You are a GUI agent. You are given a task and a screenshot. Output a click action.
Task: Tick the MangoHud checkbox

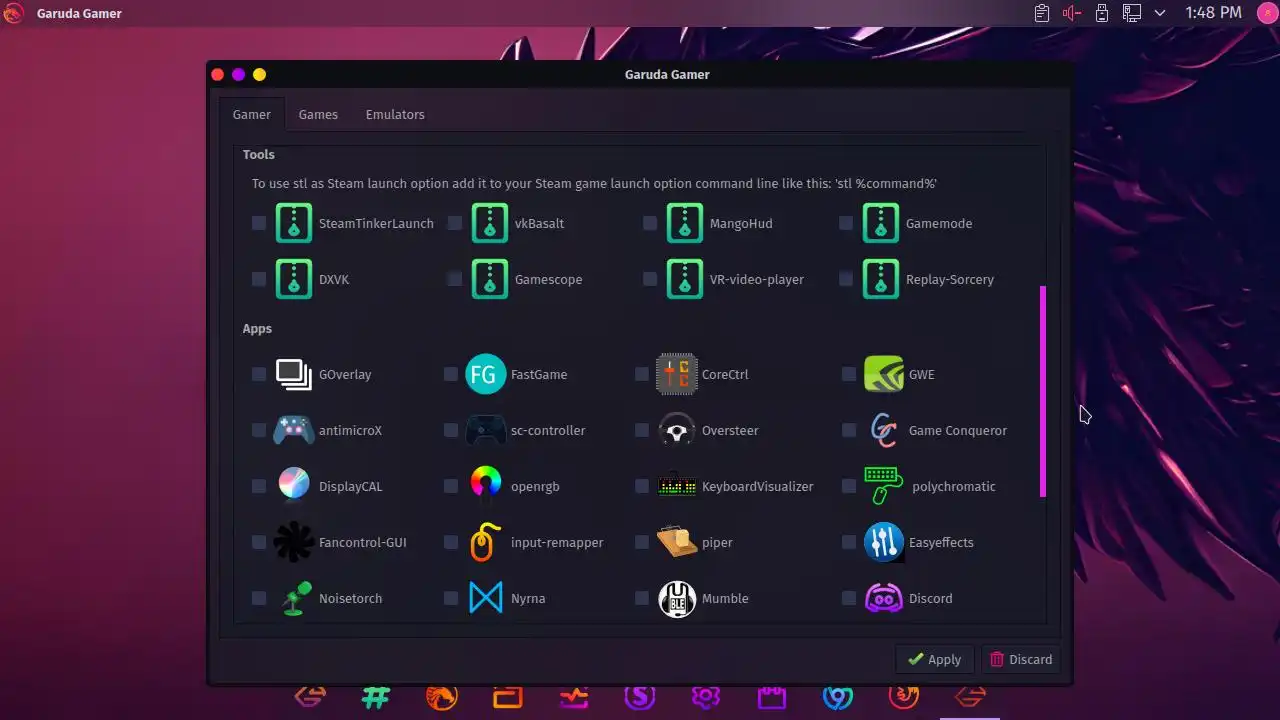click(650, 223)
